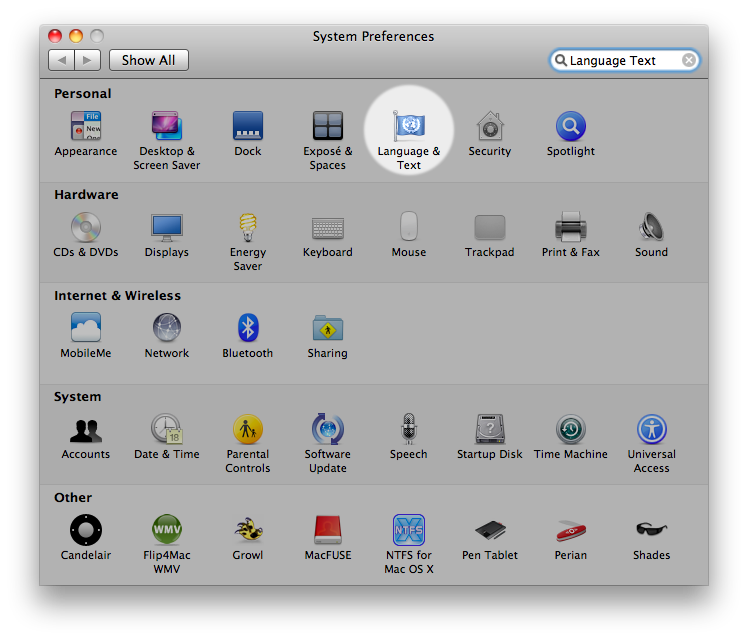Clear the search field text

[689, 60]
